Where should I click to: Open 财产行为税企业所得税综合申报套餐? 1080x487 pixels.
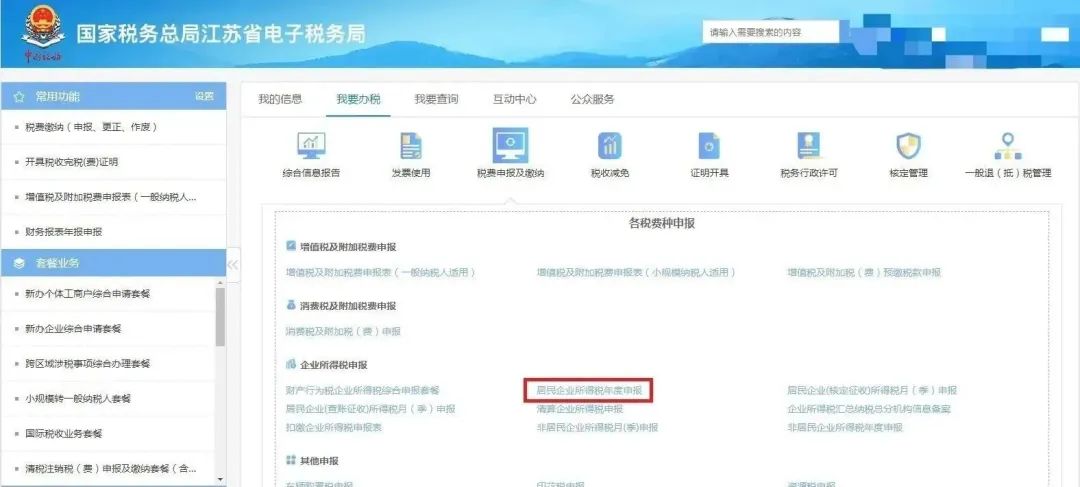click(x=362, y=391)
